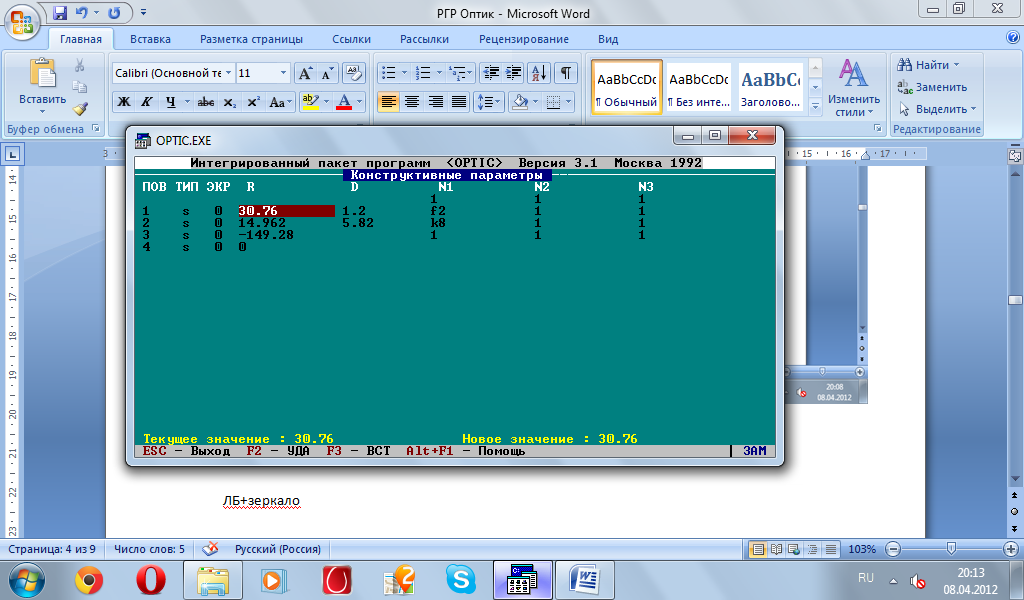
Task: Cut the selection with scissors icon
Action: [80, 65]
